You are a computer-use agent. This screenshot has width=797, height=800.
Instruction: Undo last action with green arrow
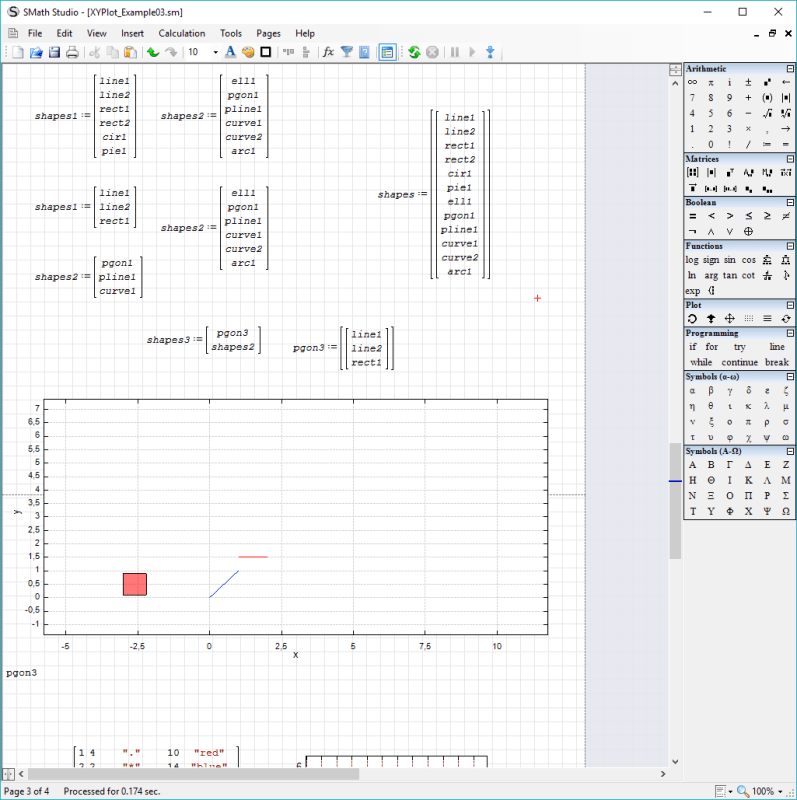(x=153, y=52)
